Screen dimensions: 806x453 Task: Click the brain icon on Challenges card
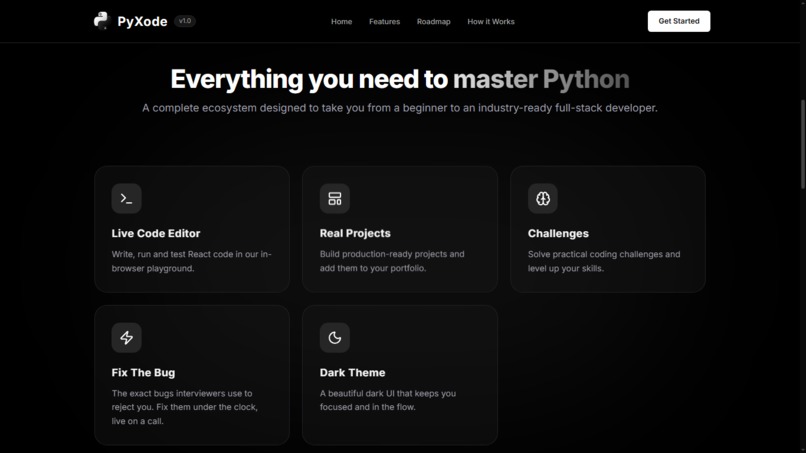point(543,198)
